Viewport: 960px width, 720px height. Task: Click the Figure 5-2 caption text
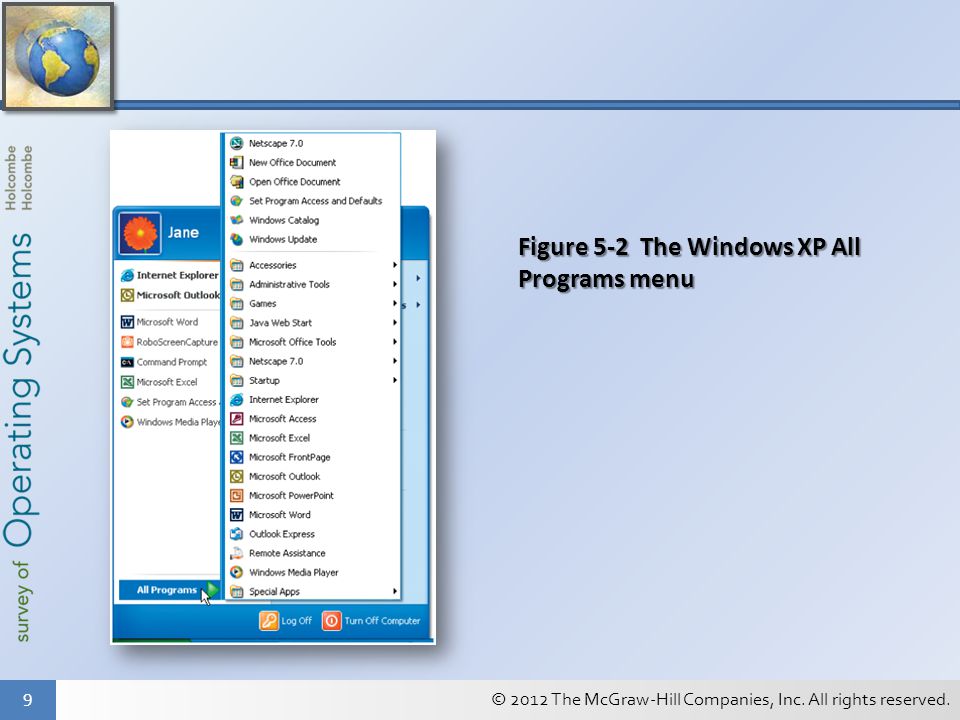(x=689, y=262)
